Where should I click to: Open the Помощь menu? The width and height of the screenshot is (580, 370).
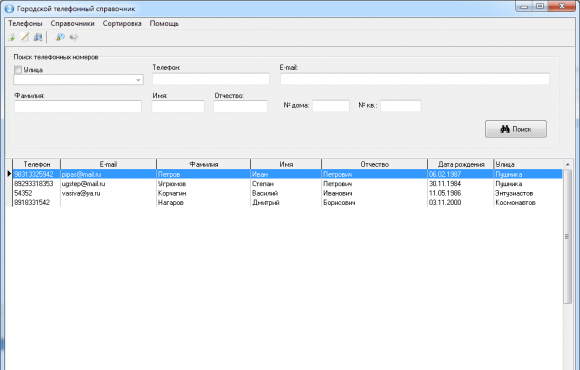(x=164, y=23)
